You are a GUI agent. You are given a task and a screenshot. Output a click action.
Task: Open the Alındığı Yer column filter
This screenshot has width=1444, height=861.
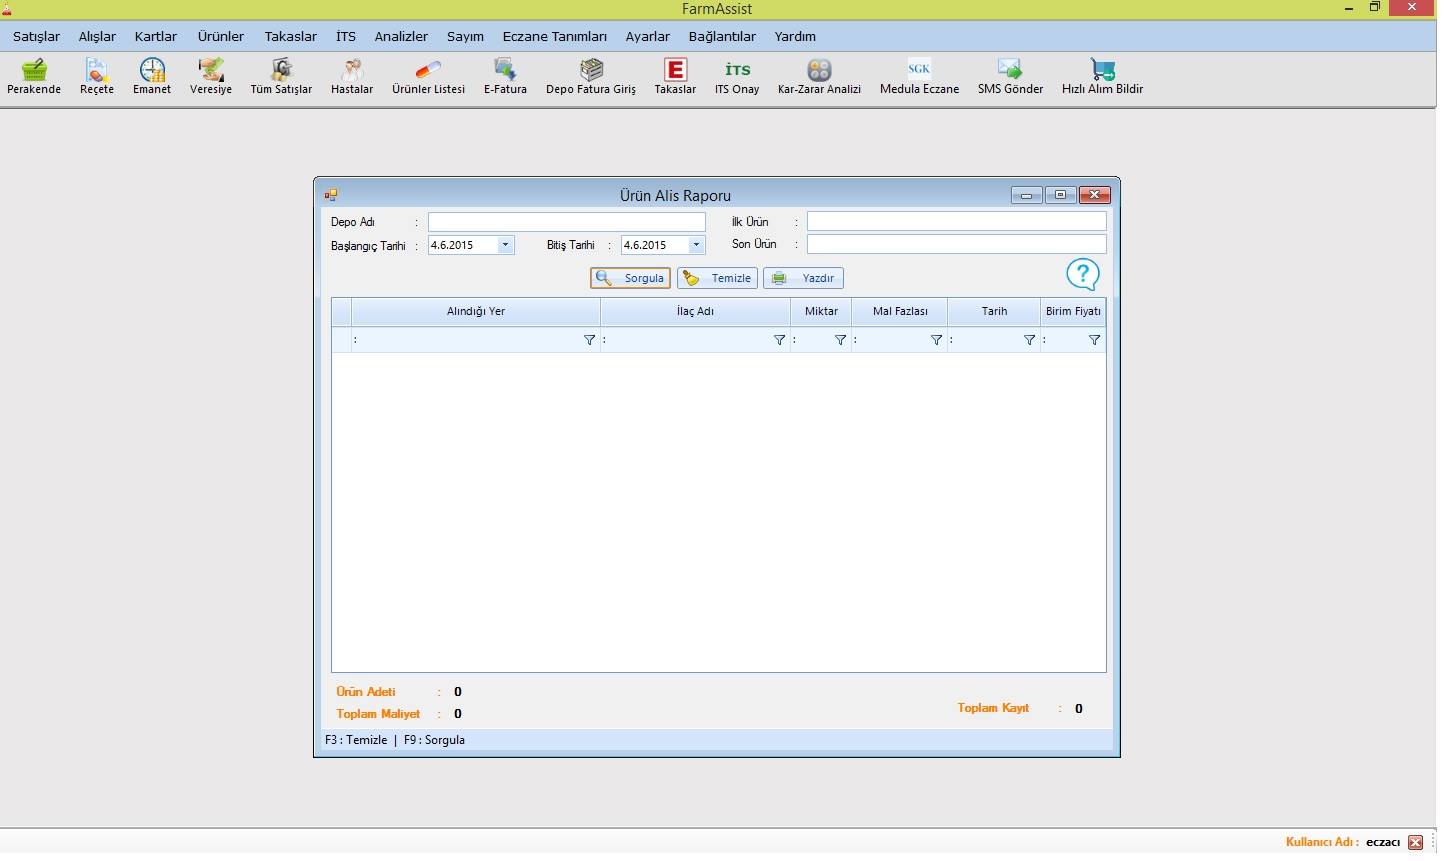pyautogui.click(x=590, y=340)
